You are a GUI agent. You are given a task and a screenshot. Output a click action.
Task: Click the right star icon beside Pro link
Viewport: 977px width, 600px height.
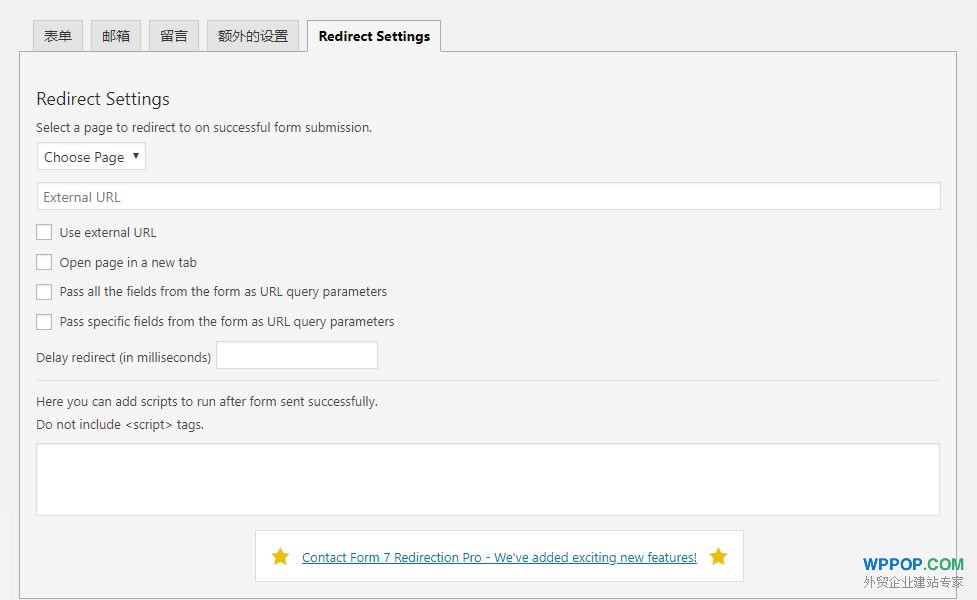718,556
